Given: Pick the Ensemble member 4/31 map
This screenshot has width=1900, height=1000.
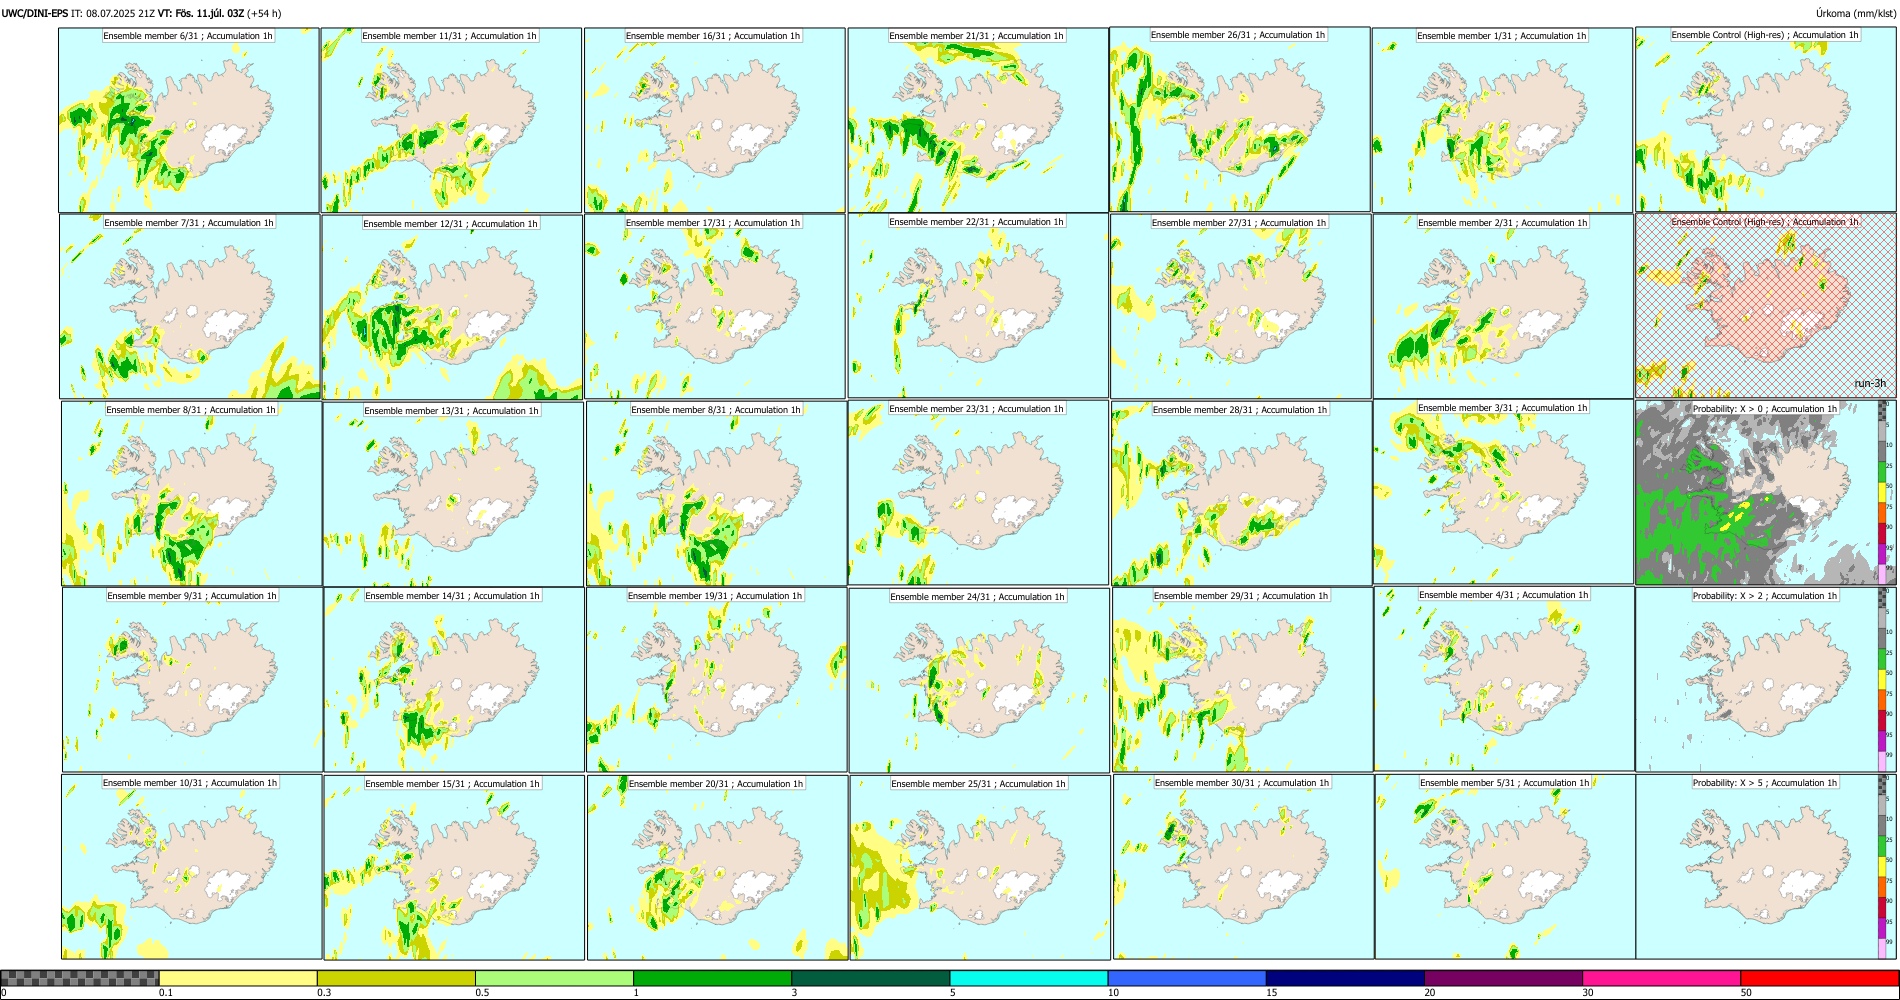Looking at the screenshot, I should [1504, 679].
